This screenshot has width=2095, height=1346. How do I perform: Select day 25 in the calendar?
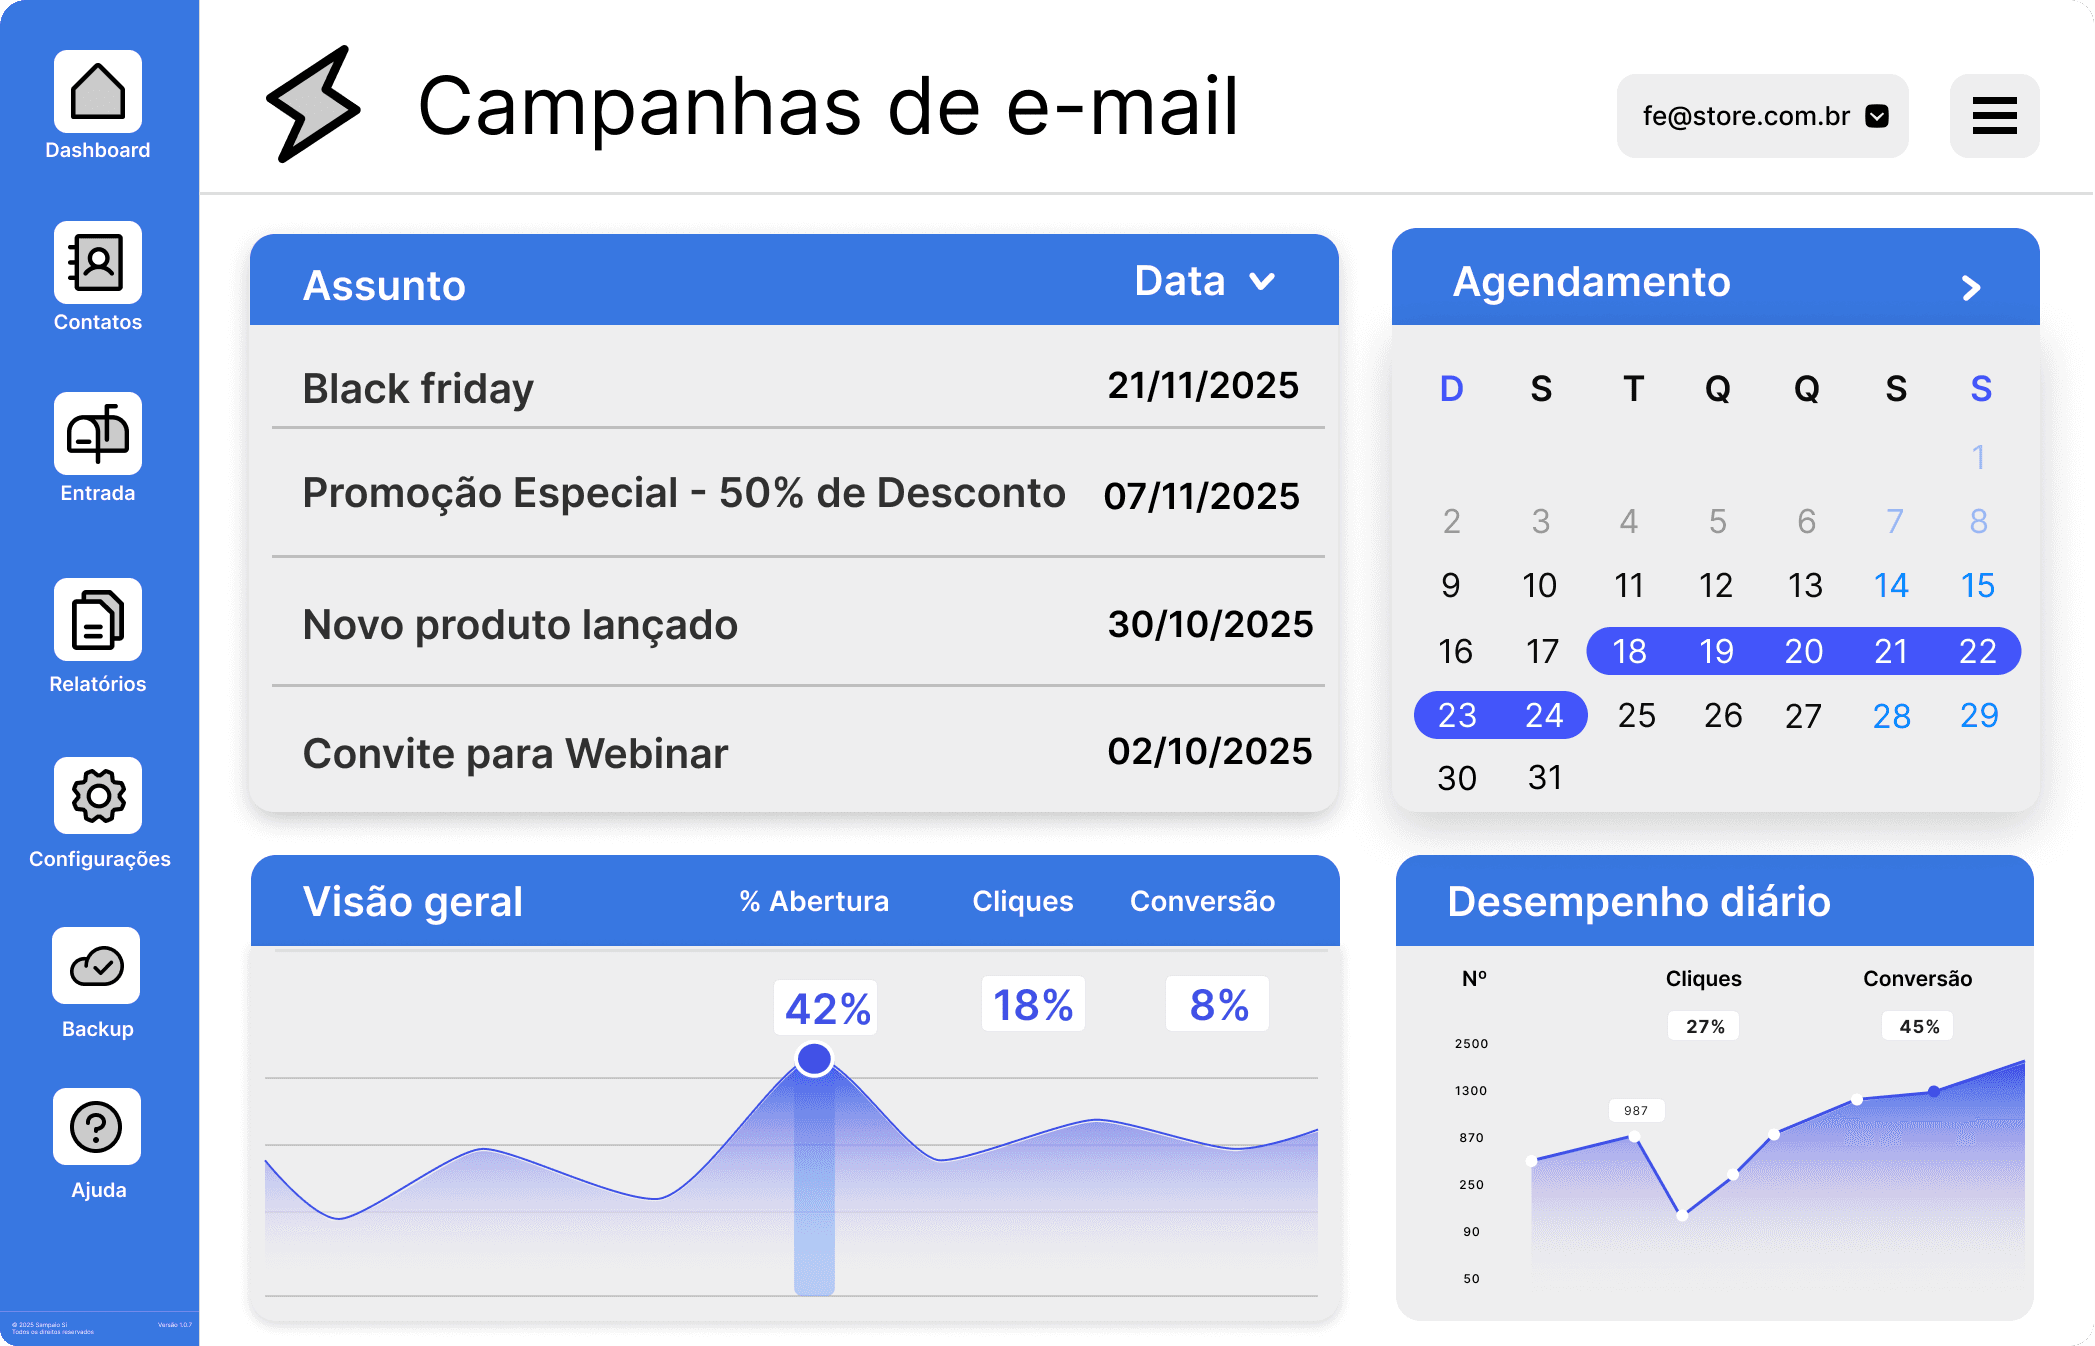(x=1636, y=716)
